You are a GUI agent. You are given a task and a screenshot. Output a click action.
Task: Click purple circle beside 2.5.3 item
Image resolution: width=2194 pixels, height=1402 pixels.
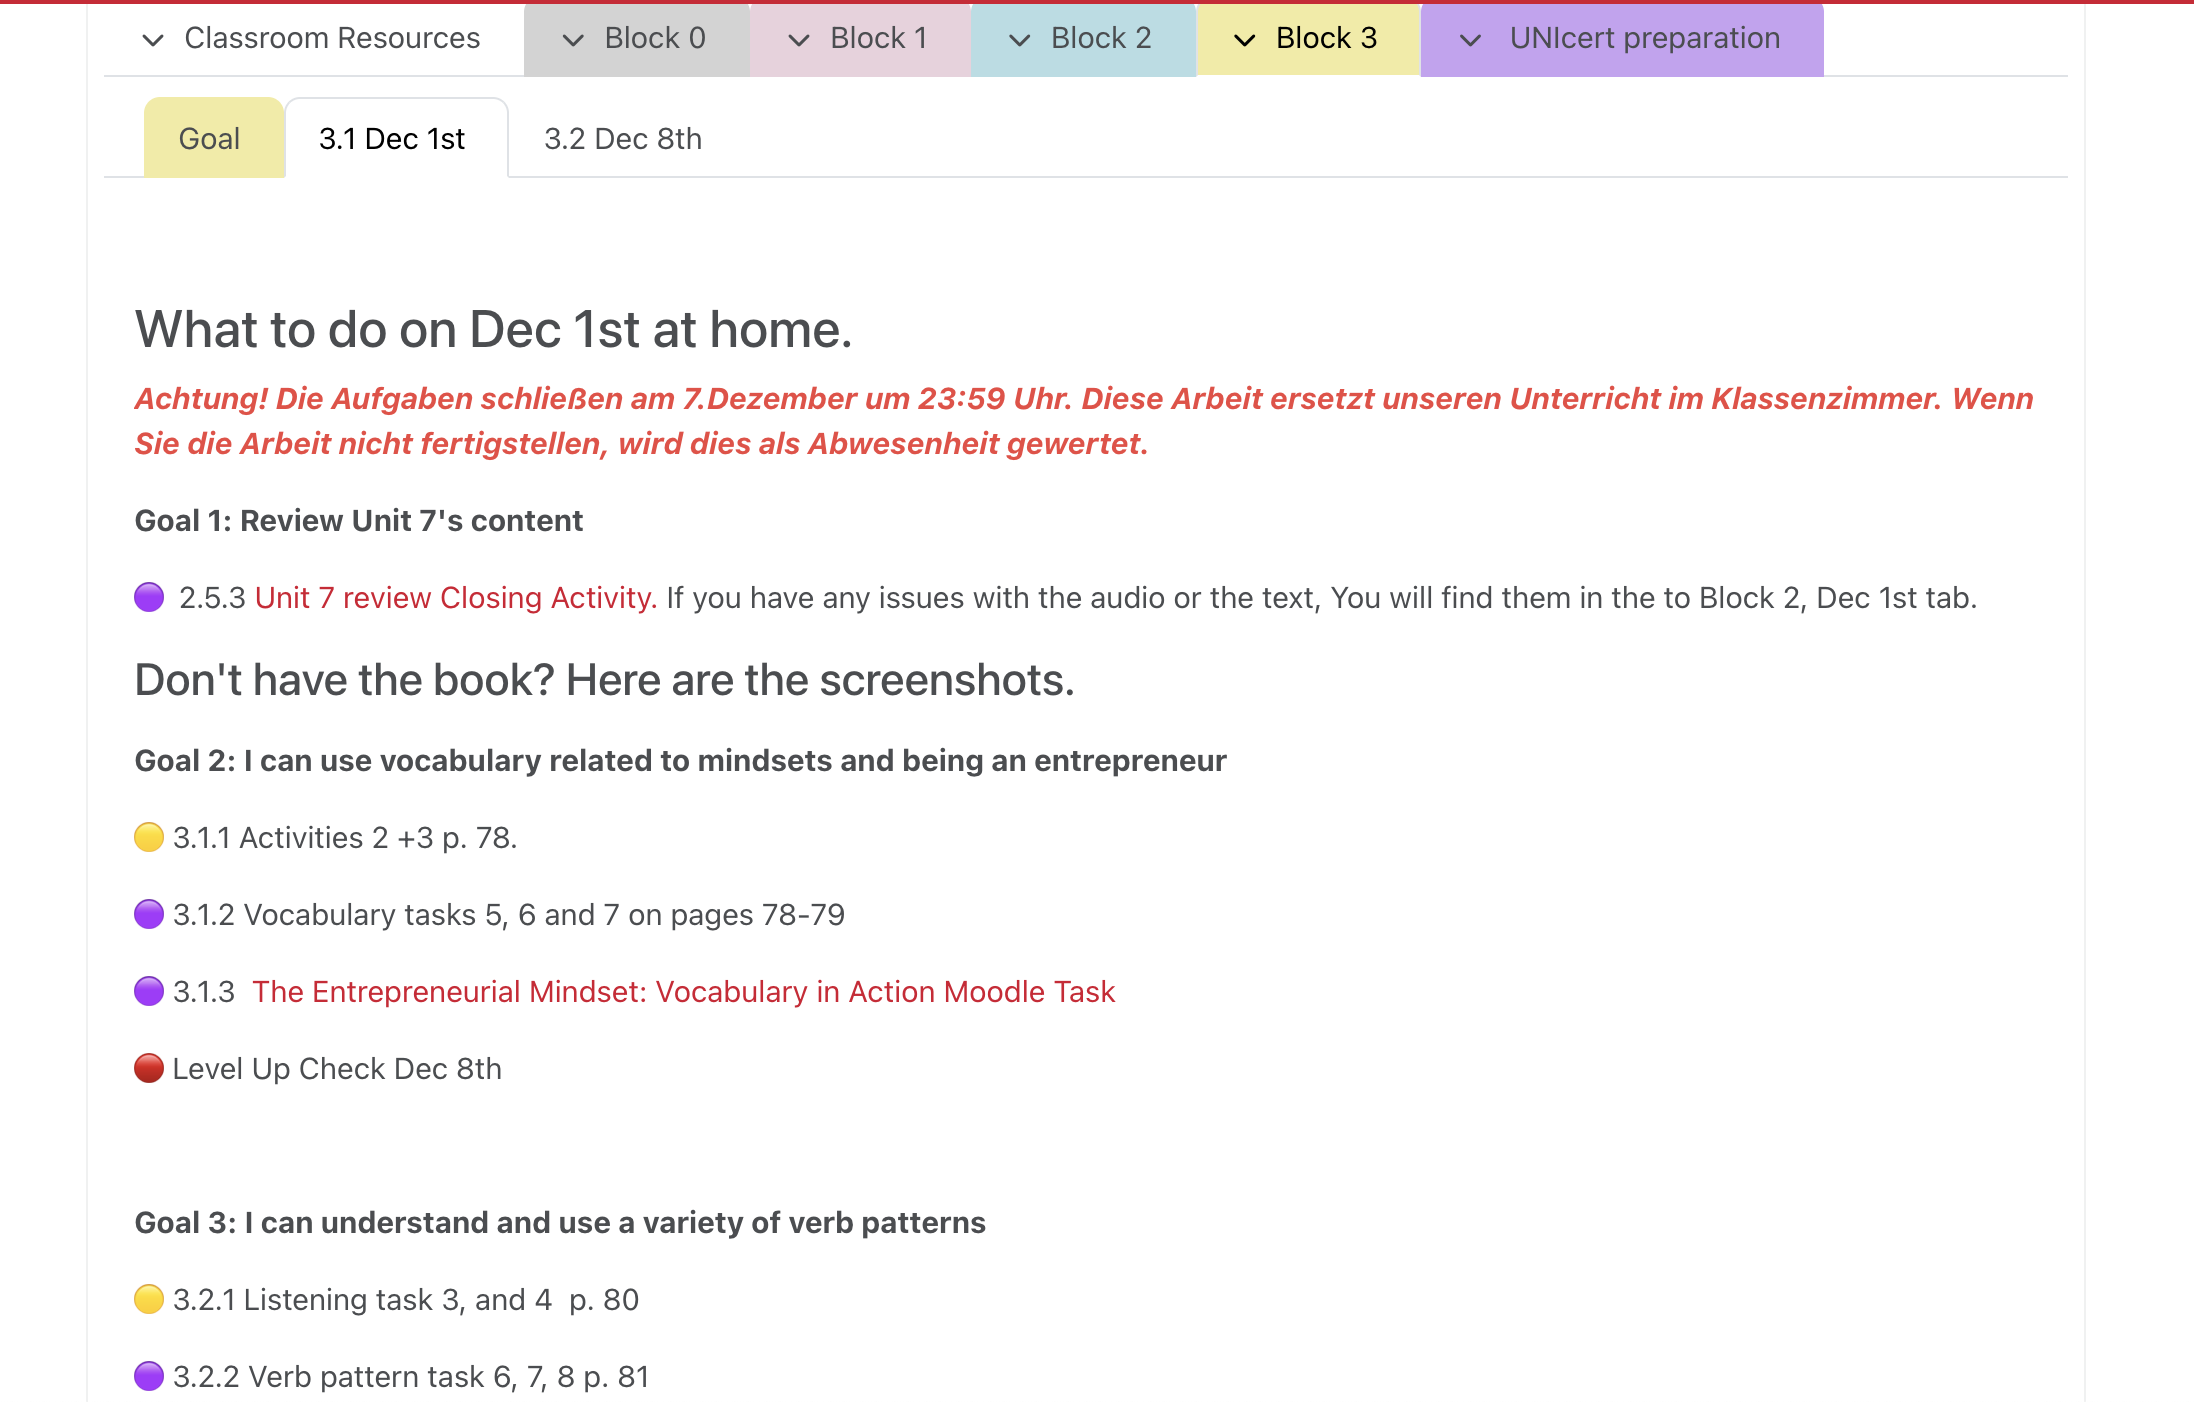pyautogui.click(x=149, y=597)
